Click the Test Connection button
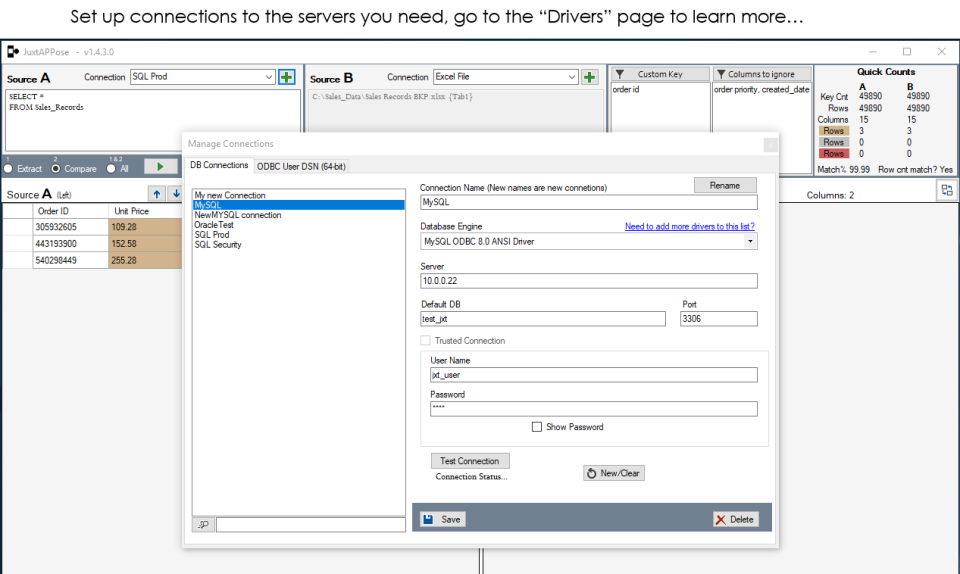 470,461
